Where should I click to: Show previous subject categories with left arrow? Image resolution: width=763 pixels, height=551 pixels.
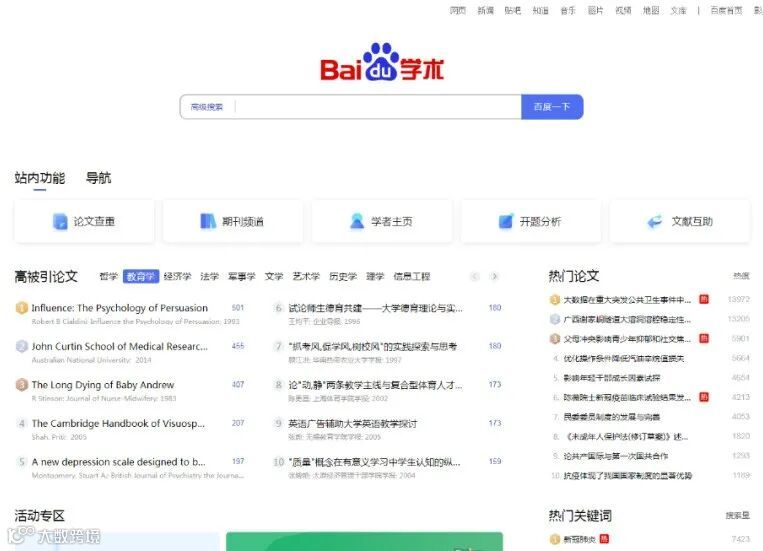point(474,276)
